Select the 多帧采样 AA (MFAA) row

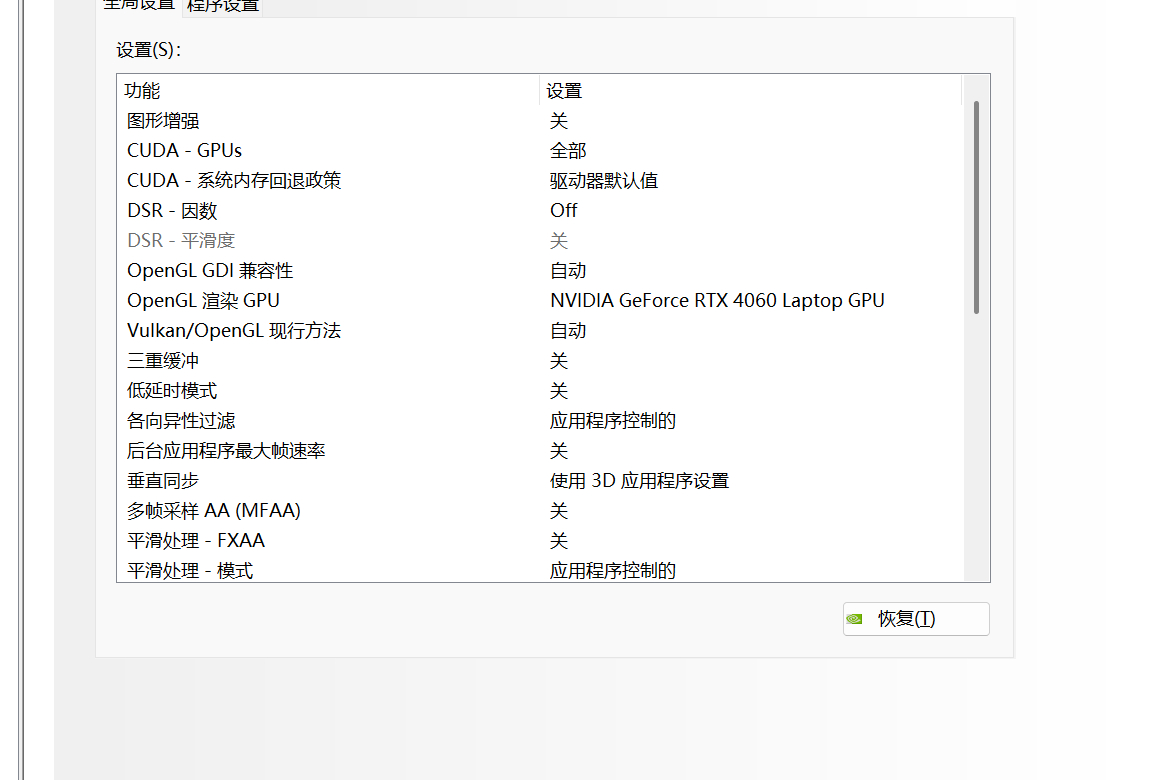pos(214,511)
